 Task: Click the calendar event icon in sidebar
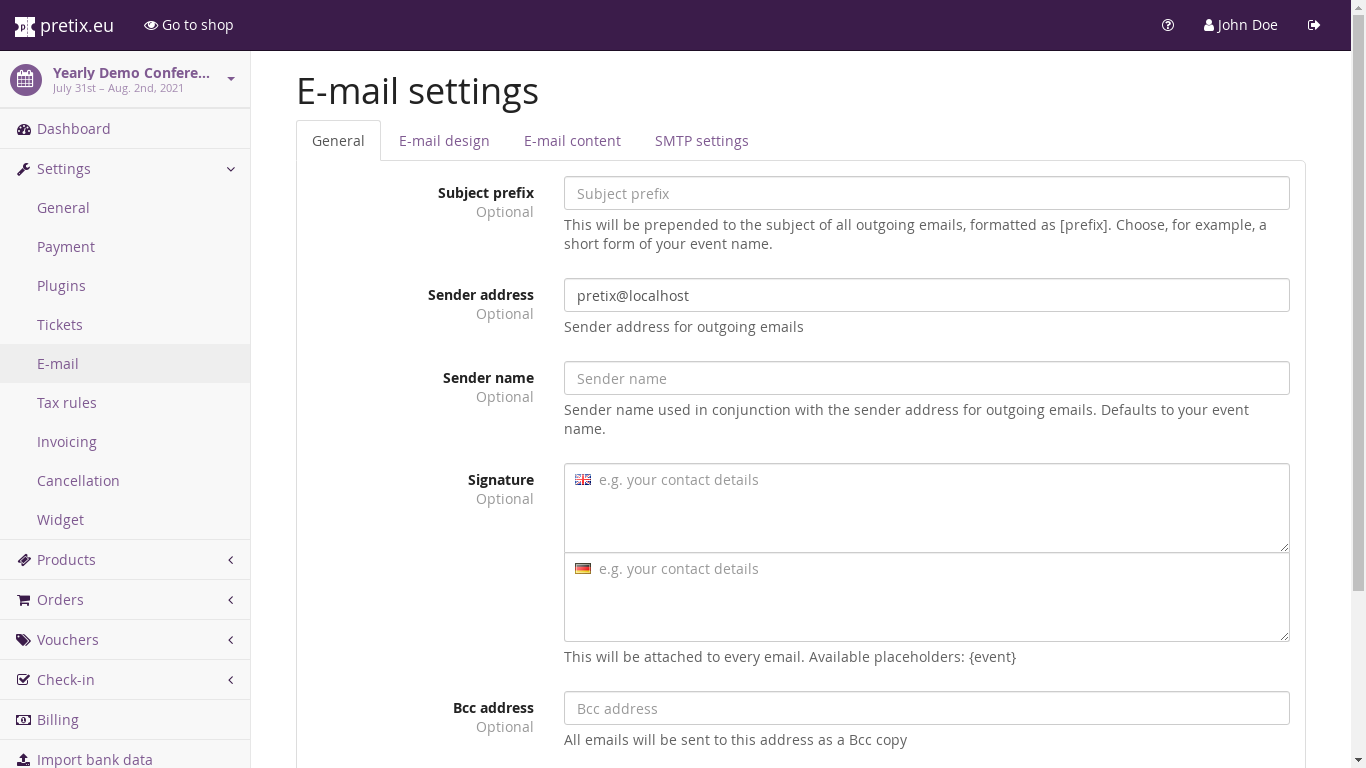coord(26,80)
